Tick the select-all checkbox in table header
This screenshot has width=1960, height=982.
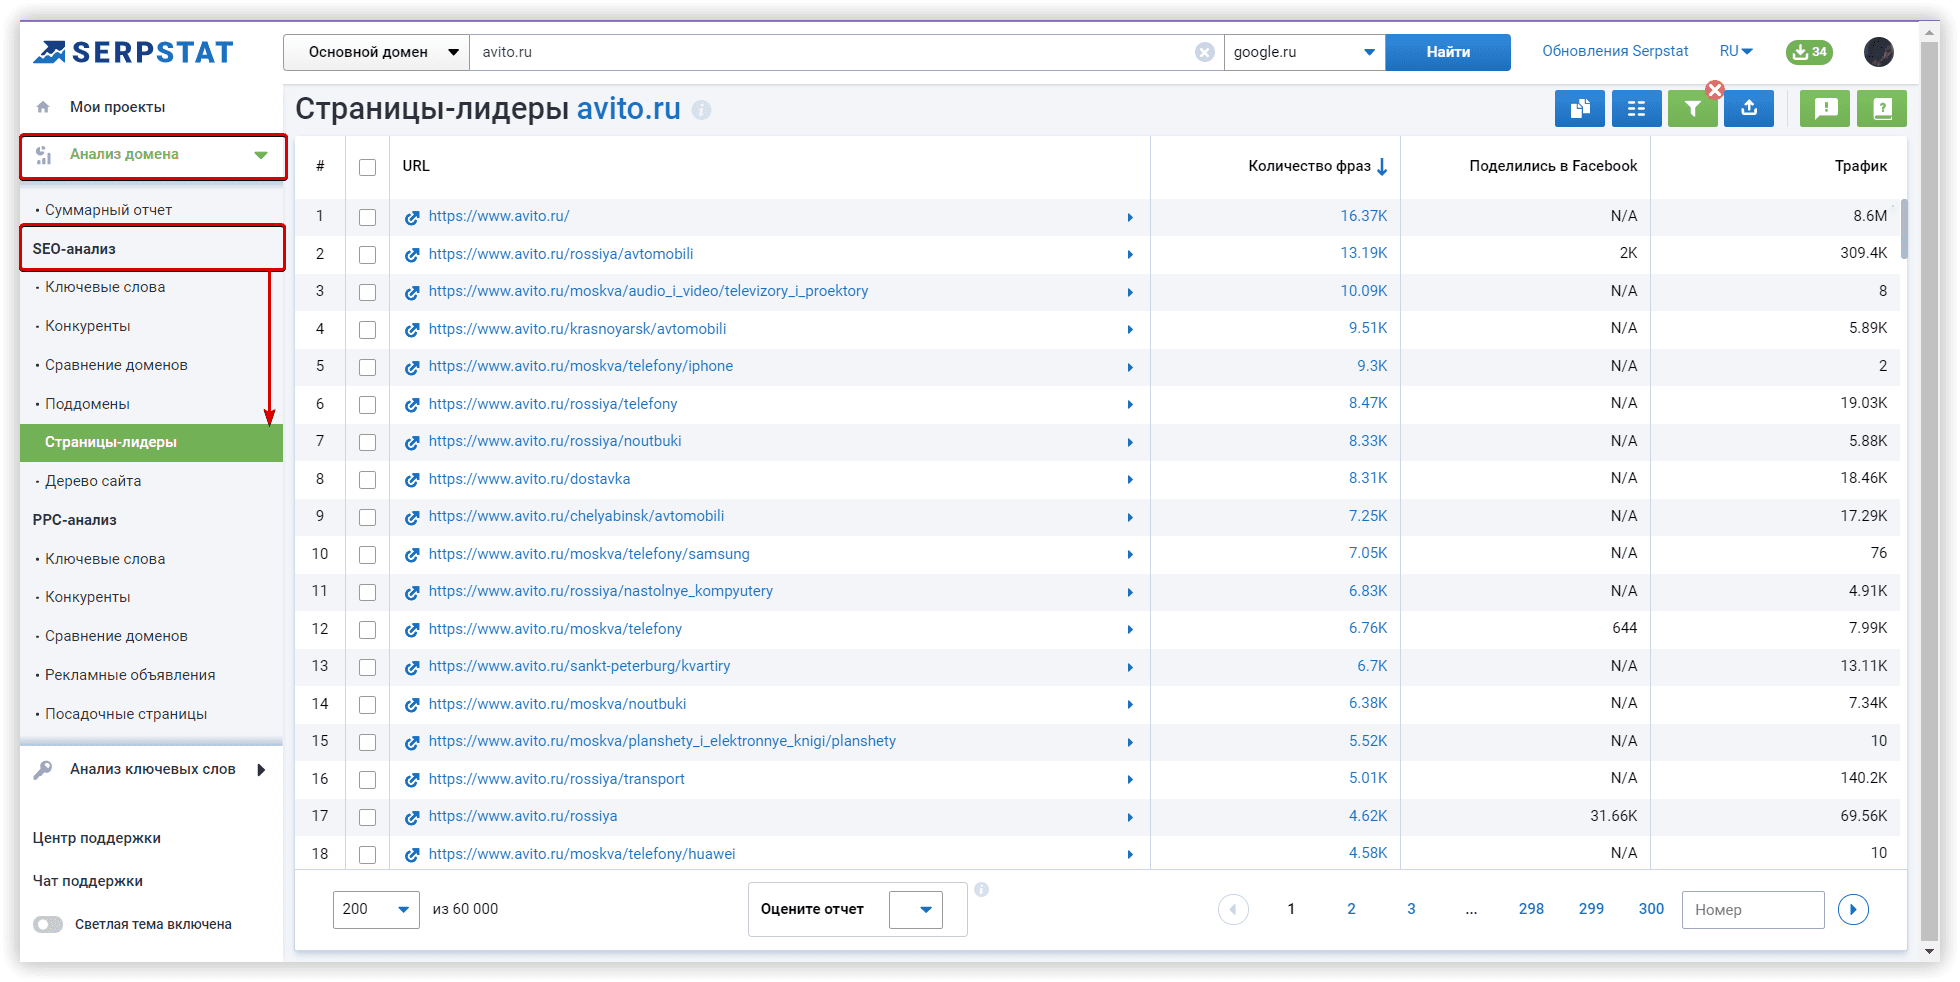coord(368,167)
